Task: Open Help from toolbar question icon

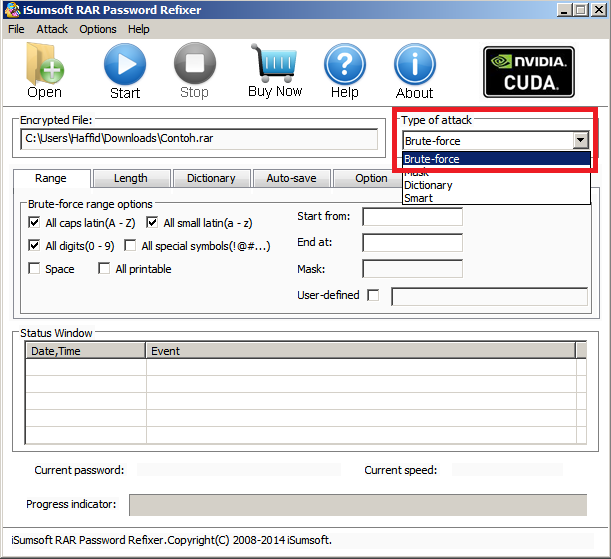Action: click(x=344, y=64)
